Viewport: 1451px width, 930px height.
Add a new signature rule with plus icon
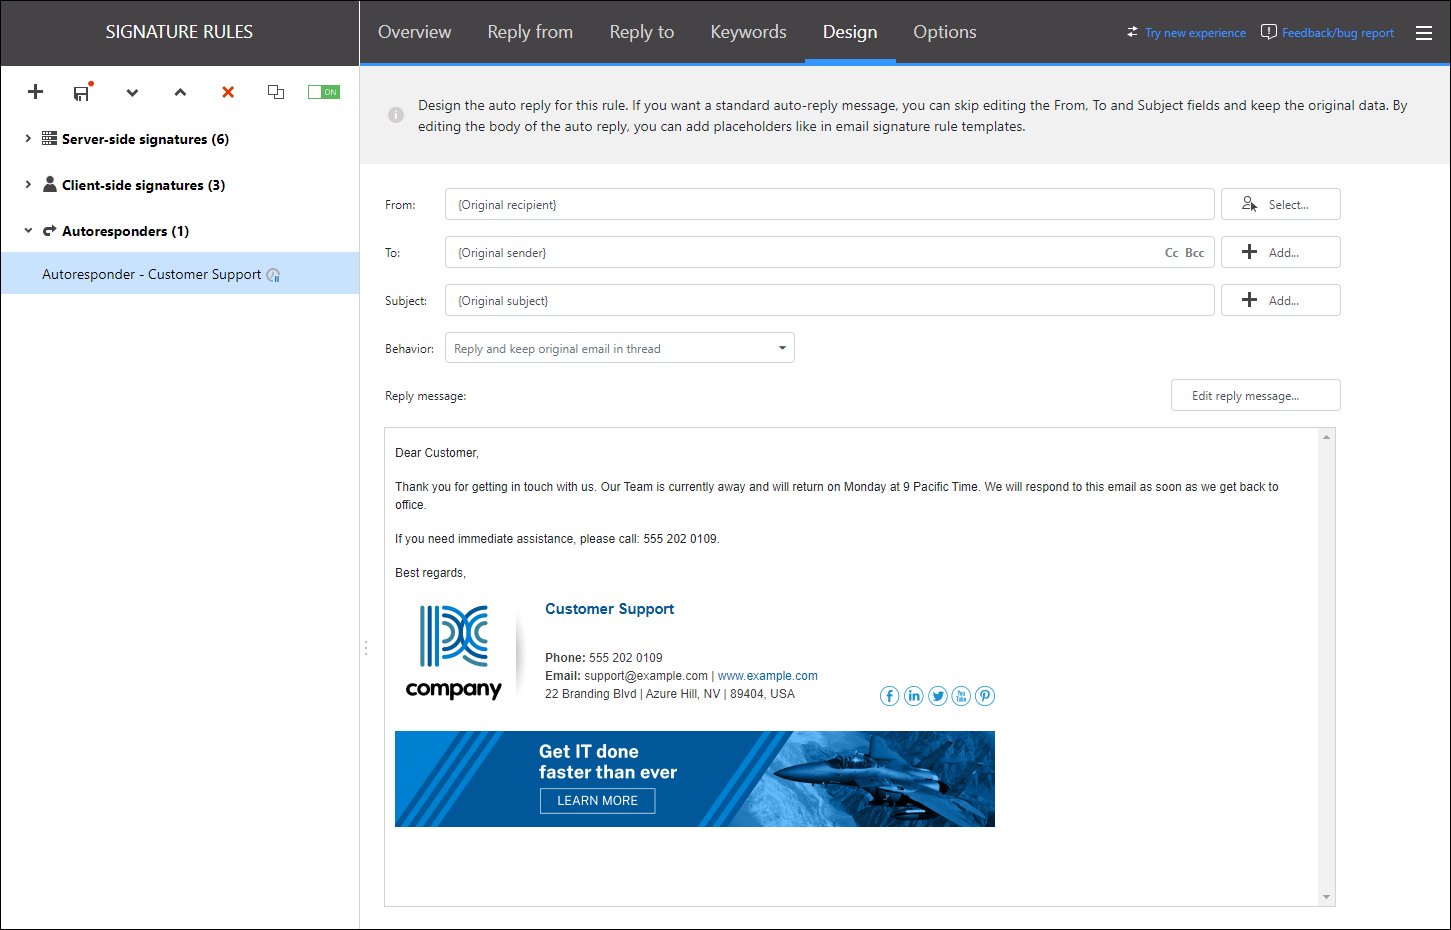35,92
